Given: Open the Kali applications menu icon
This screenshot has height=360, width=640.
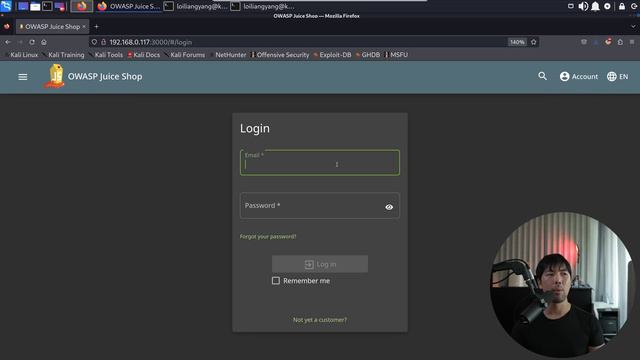Looking at the screenshot, I should tap(6, 6).
